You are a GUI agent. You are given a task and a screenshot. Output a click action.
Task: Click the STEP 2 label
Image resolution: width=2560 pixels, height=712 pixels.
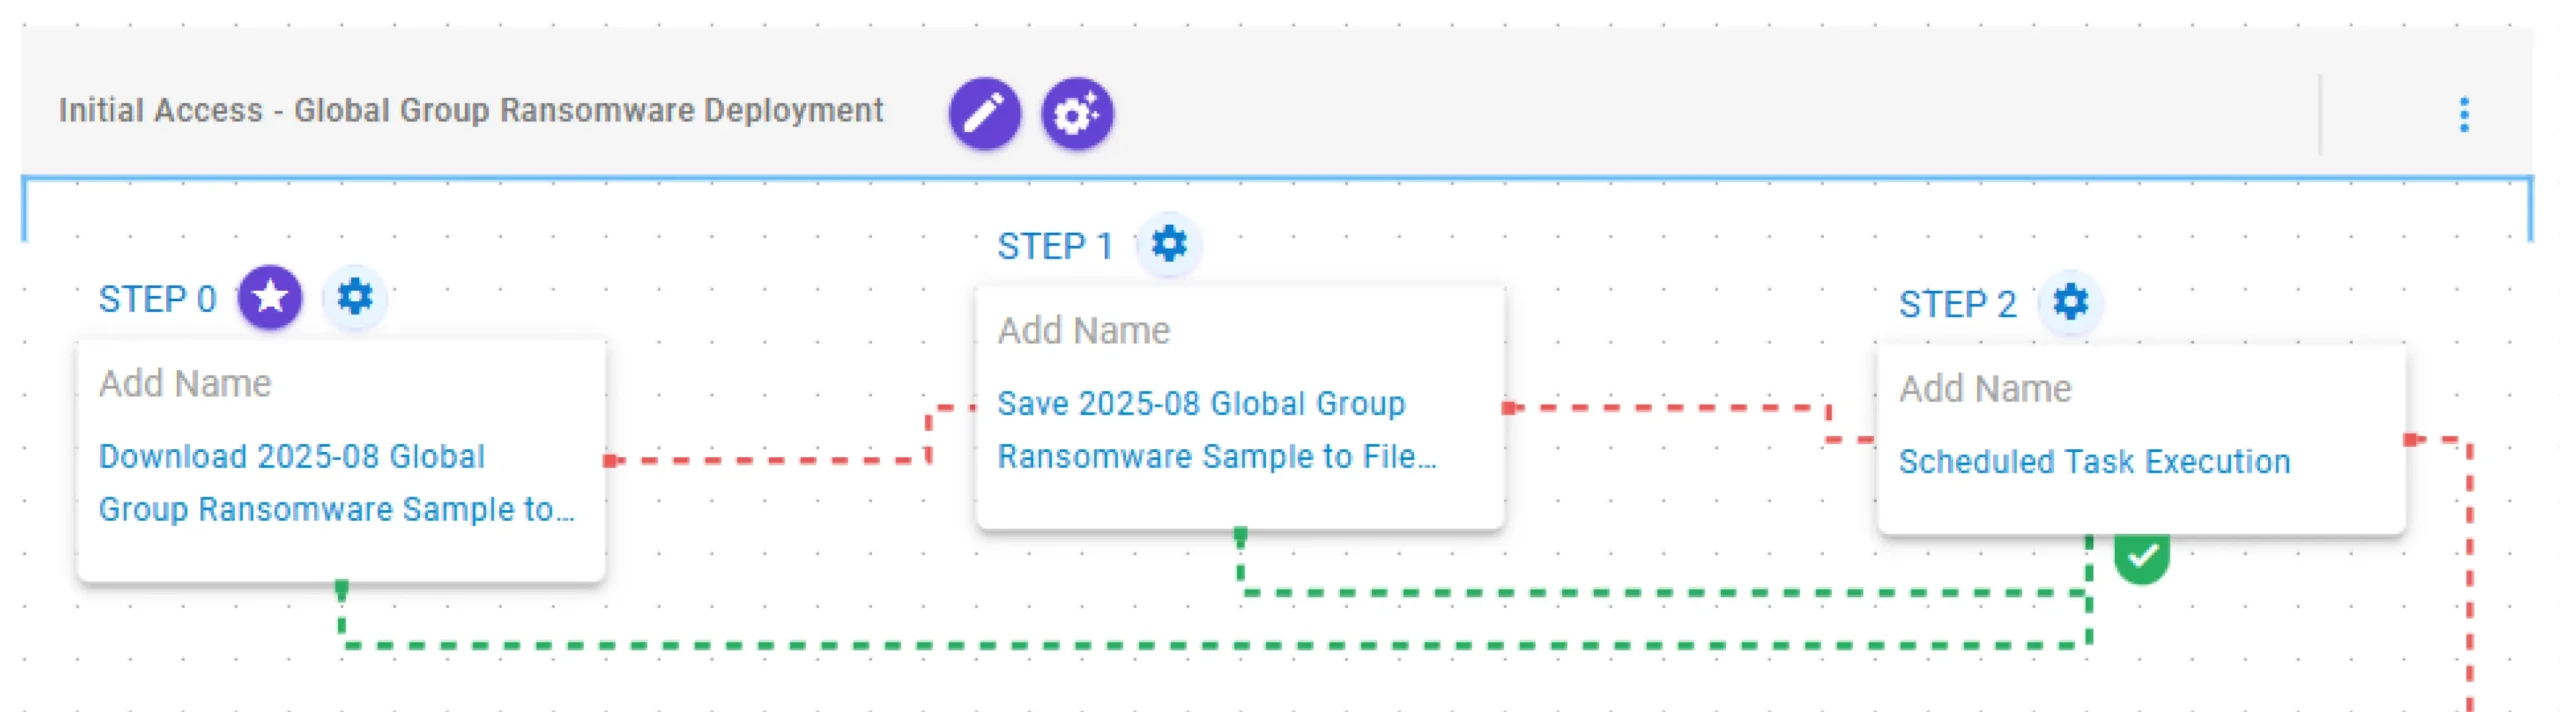(x=1956, y=304)
